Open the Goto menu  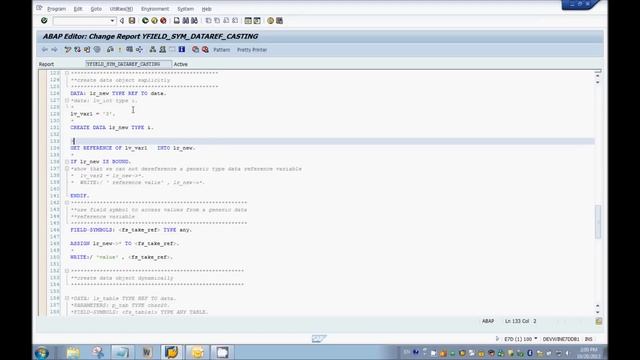96,9
